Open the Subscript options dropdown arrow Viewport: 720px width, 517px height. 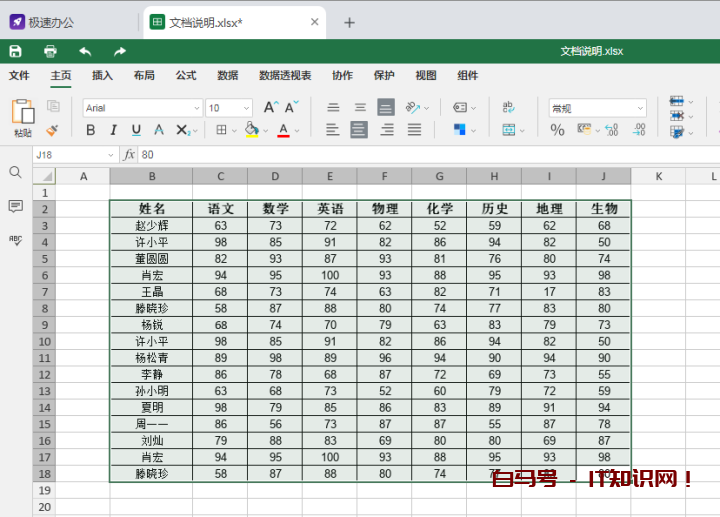click(196, 131)
